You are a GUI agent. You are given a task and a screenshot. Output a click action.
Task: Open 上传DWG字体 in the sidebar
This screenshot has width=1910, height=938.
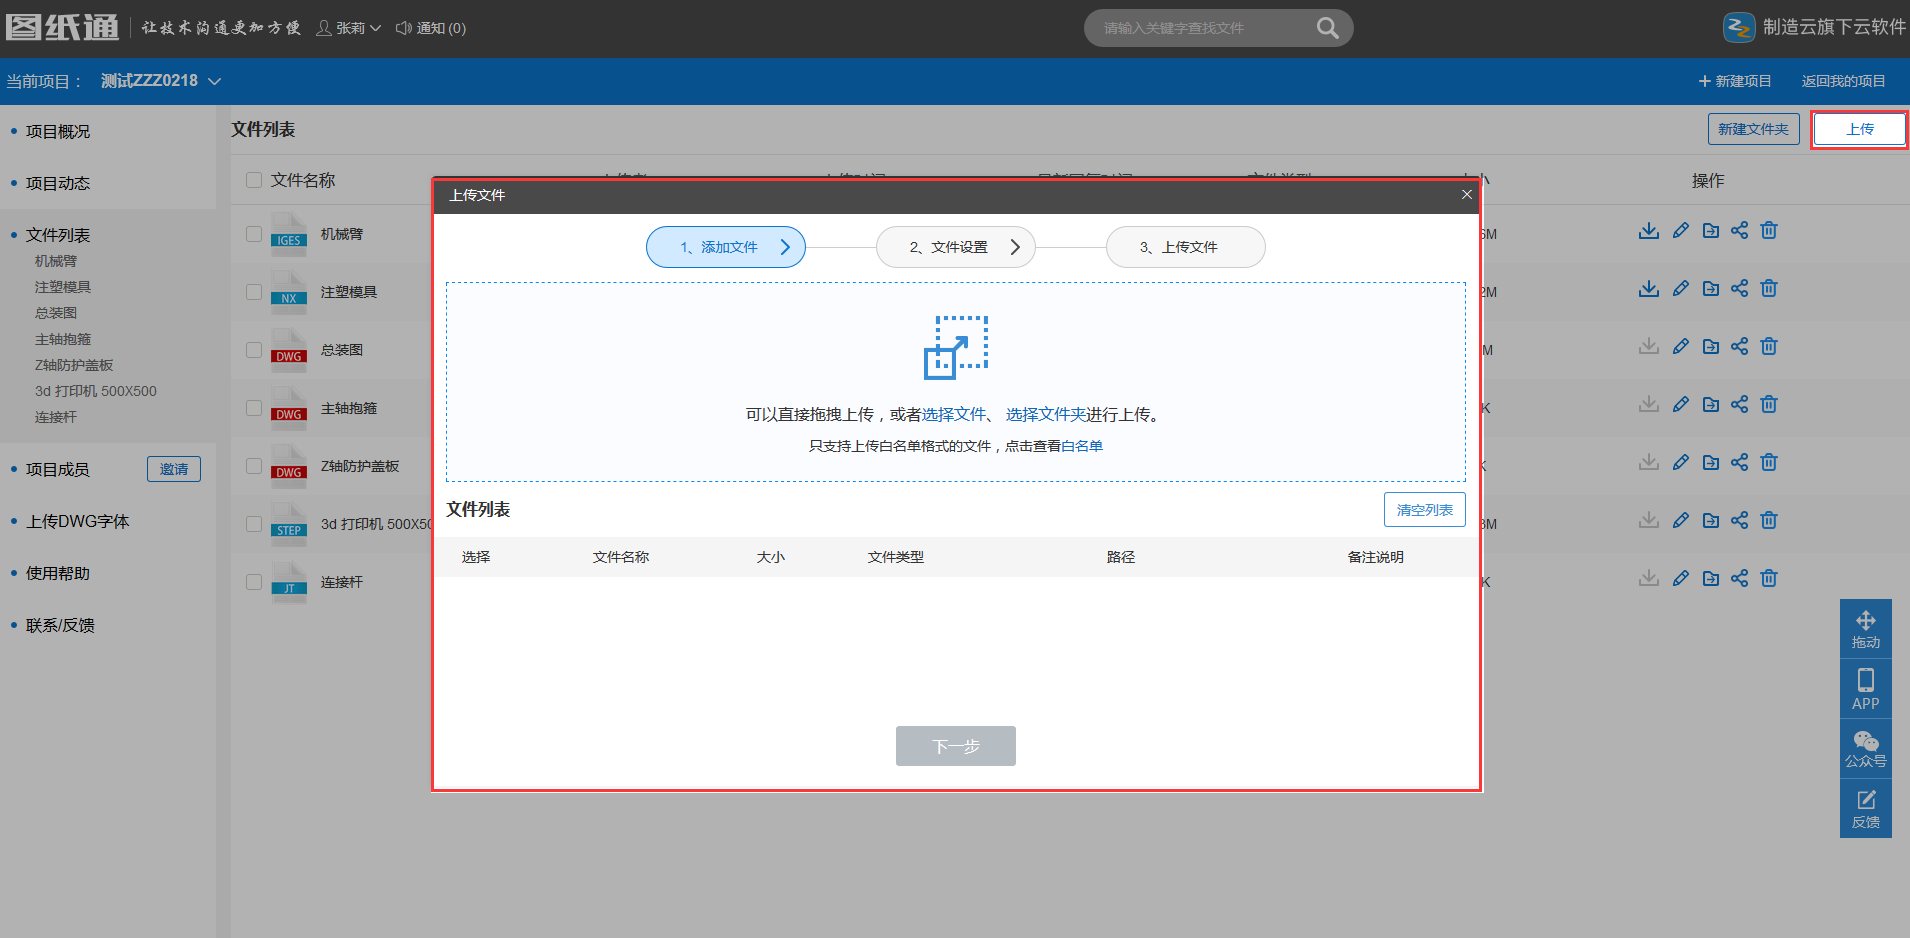(78, 522)
